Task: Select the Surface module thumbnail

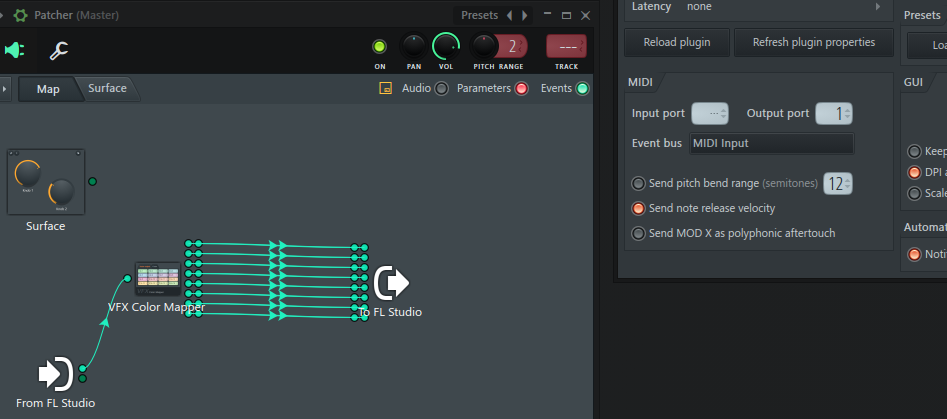Action: tap(46, 182)
